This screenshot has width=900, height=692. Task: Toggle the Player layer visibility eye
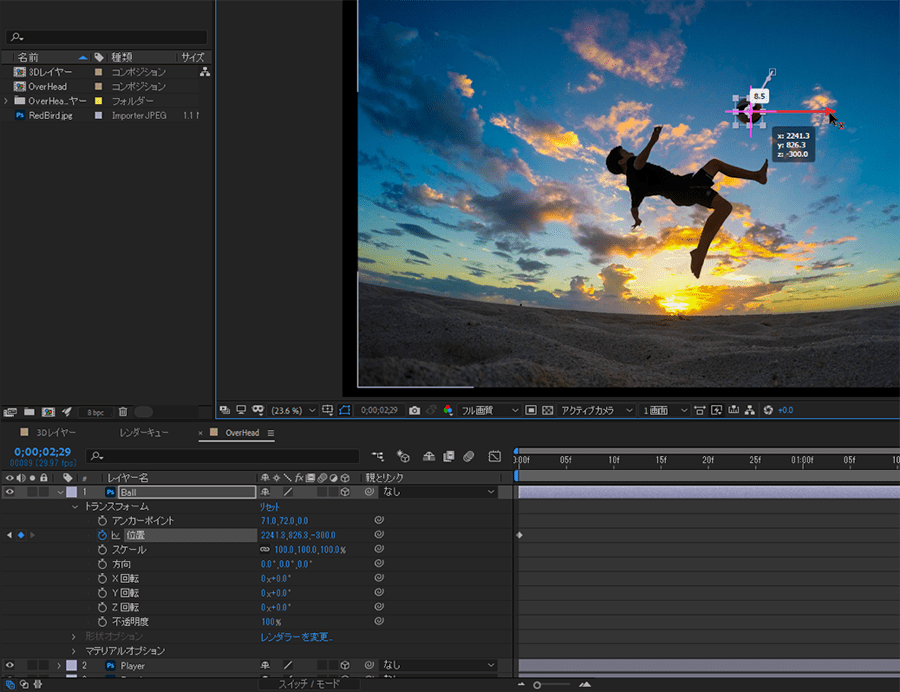10,665
